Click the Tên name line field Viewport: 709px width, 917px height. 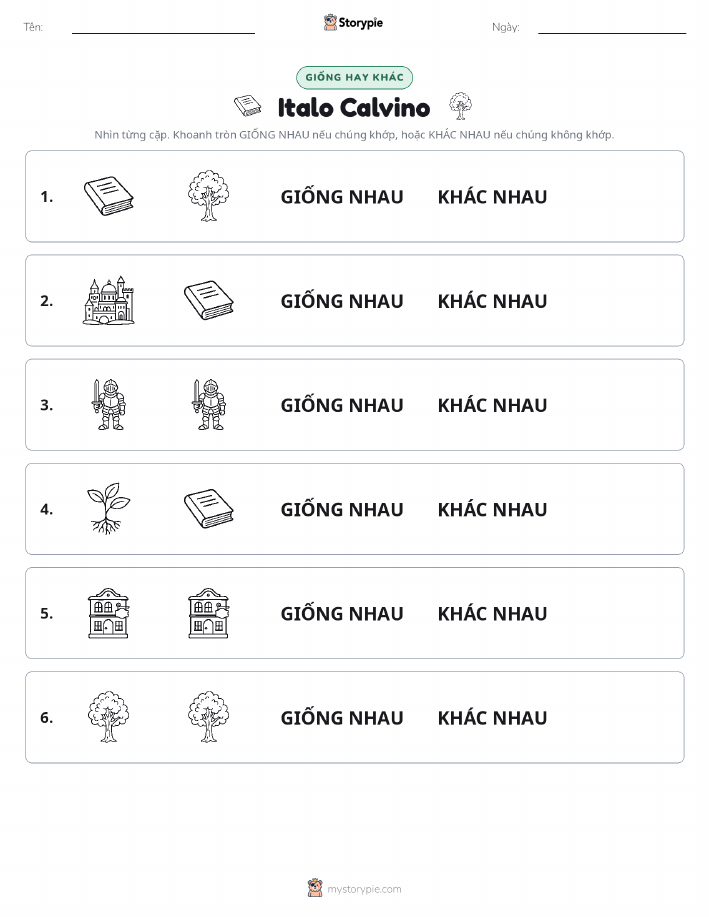coord(163,27)
